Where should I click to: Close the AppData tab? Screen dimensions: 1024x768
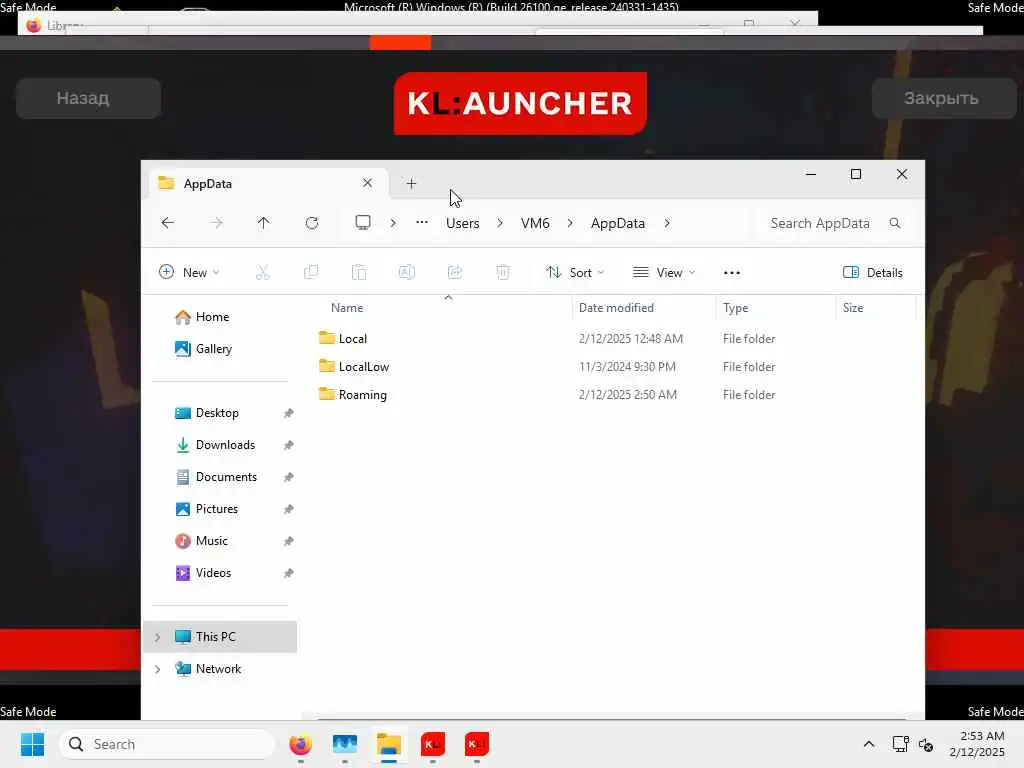(367, 183)
